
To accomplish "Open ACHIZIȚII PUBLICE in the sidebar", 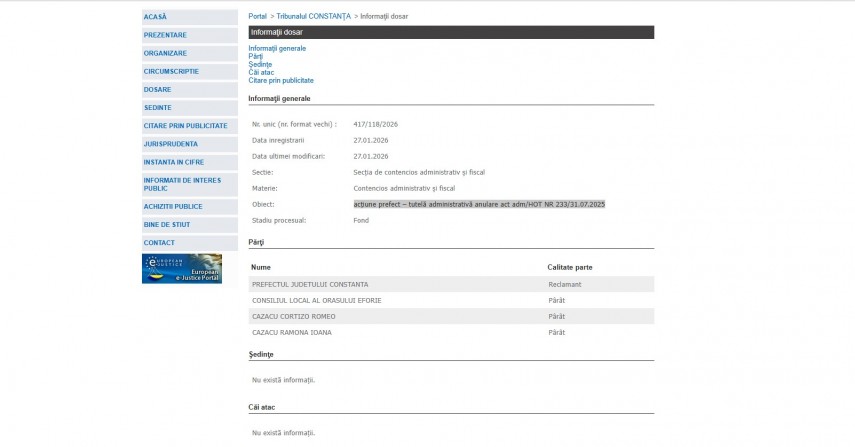I will tap(173, 206).
